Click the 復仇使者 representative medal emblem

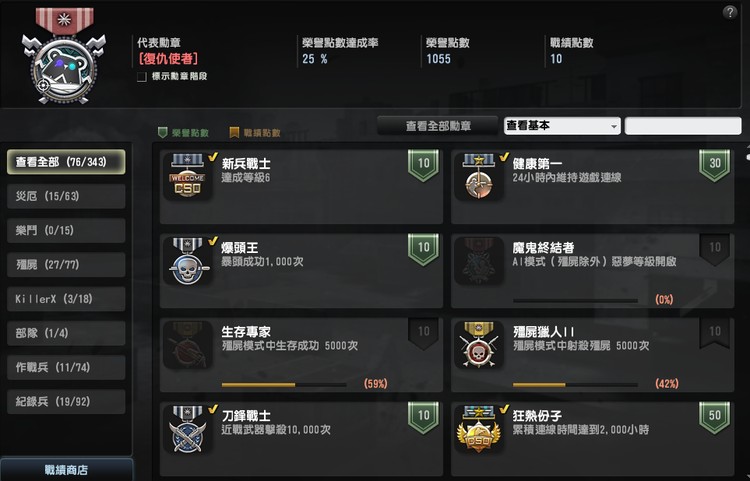(x=64, y=55)
